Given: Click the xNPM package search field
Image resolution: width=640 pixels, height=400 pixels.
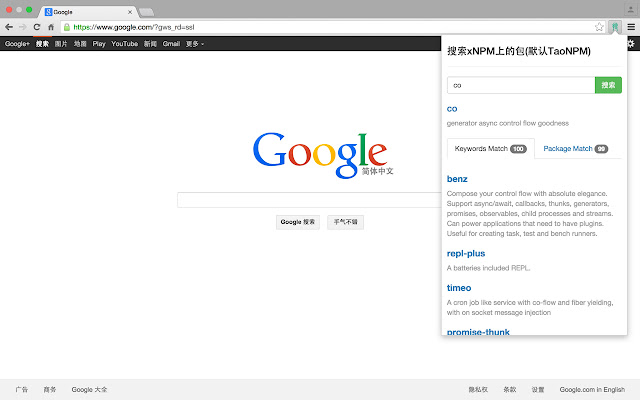Looking at the screenshot, I should 521,85.
